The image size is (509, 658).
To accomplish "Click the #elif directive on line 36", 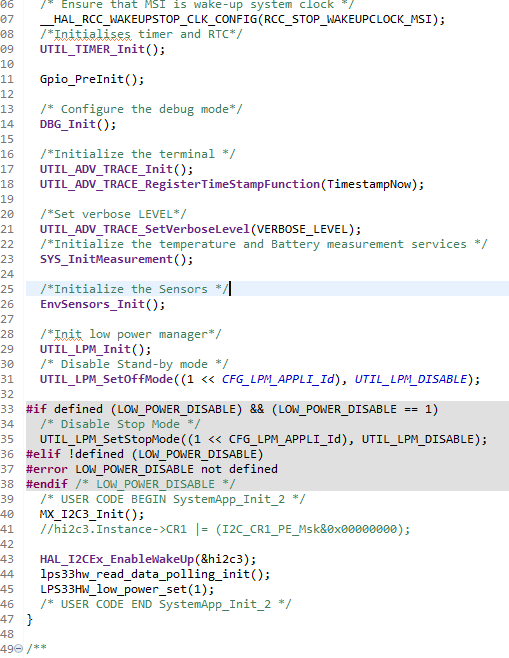I will pos(44,454).
